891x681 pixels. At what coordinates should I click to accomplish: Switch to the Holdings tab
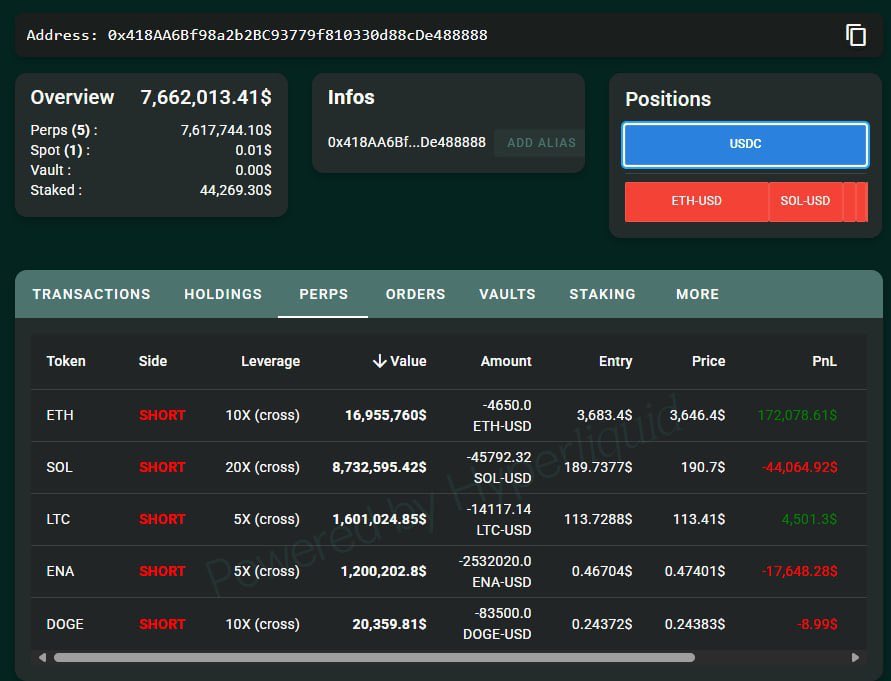pos(223,294)
